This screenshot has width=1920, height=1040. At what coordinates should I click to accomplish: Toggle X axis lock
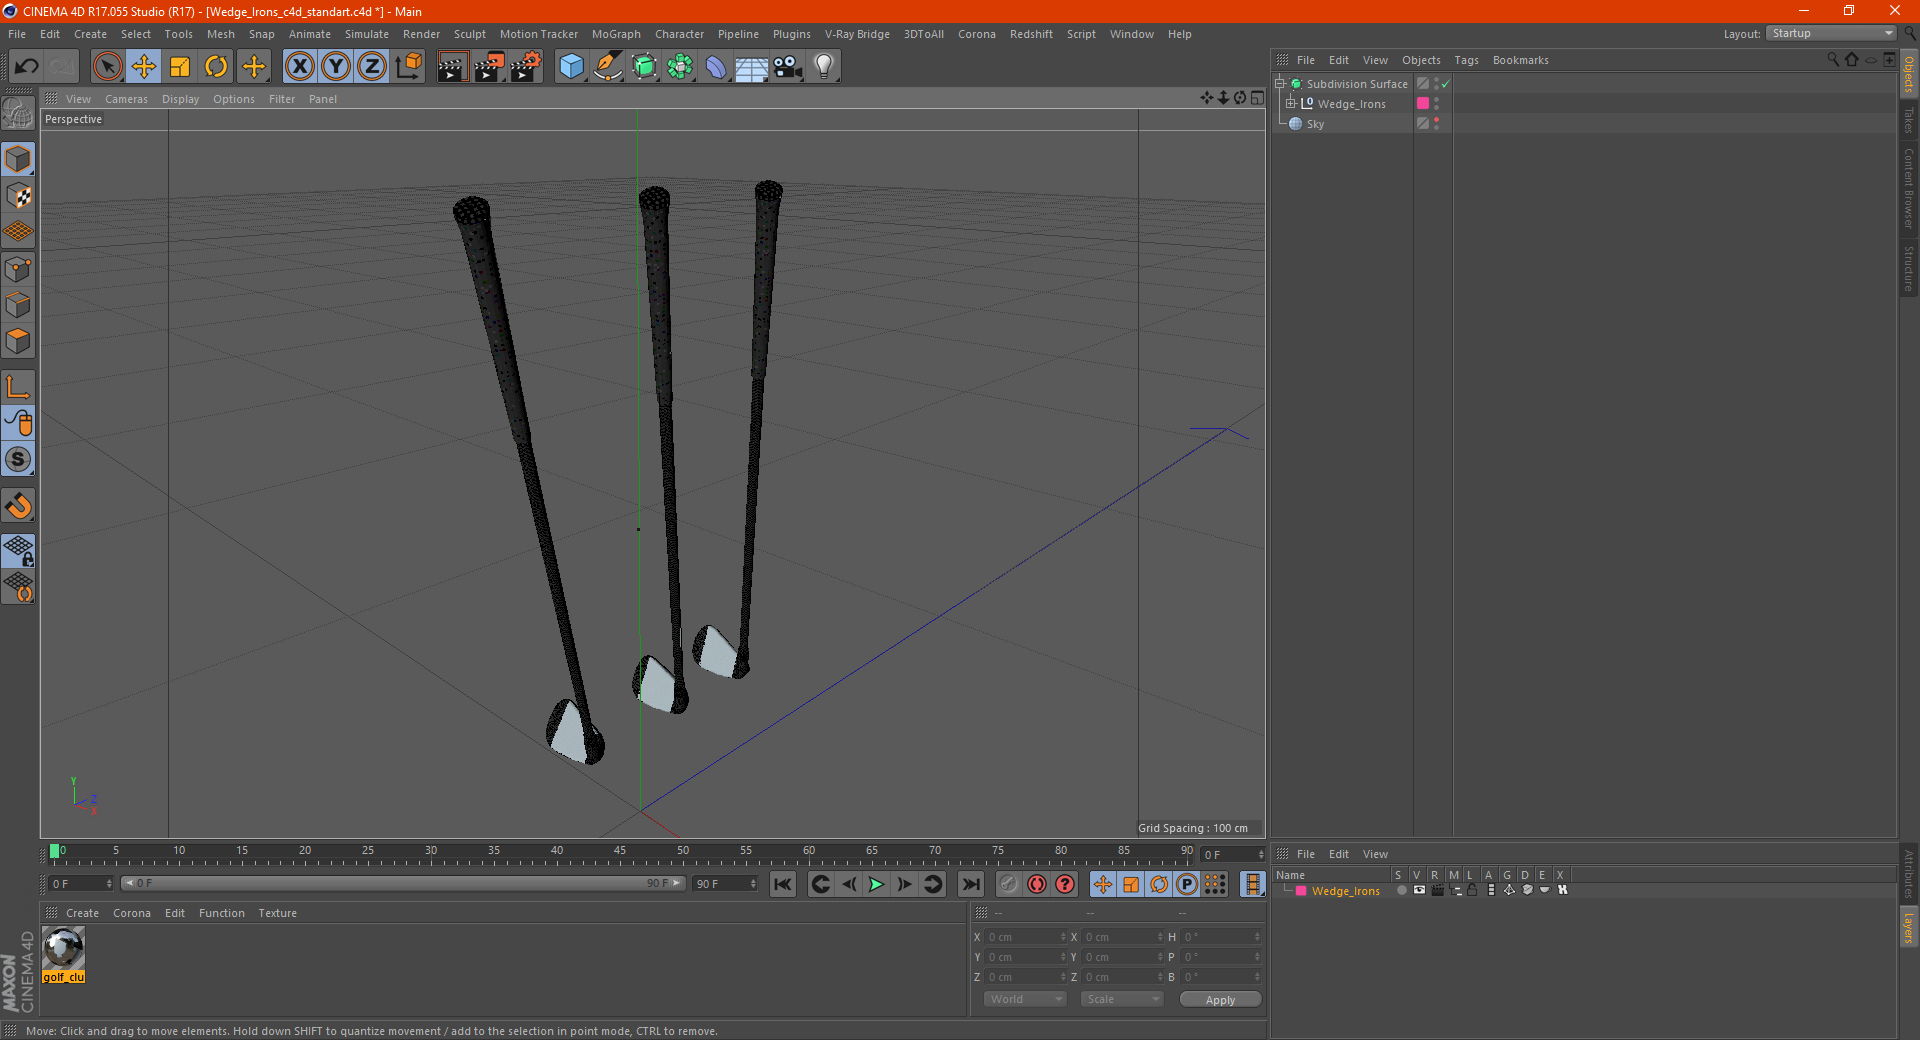299,67
